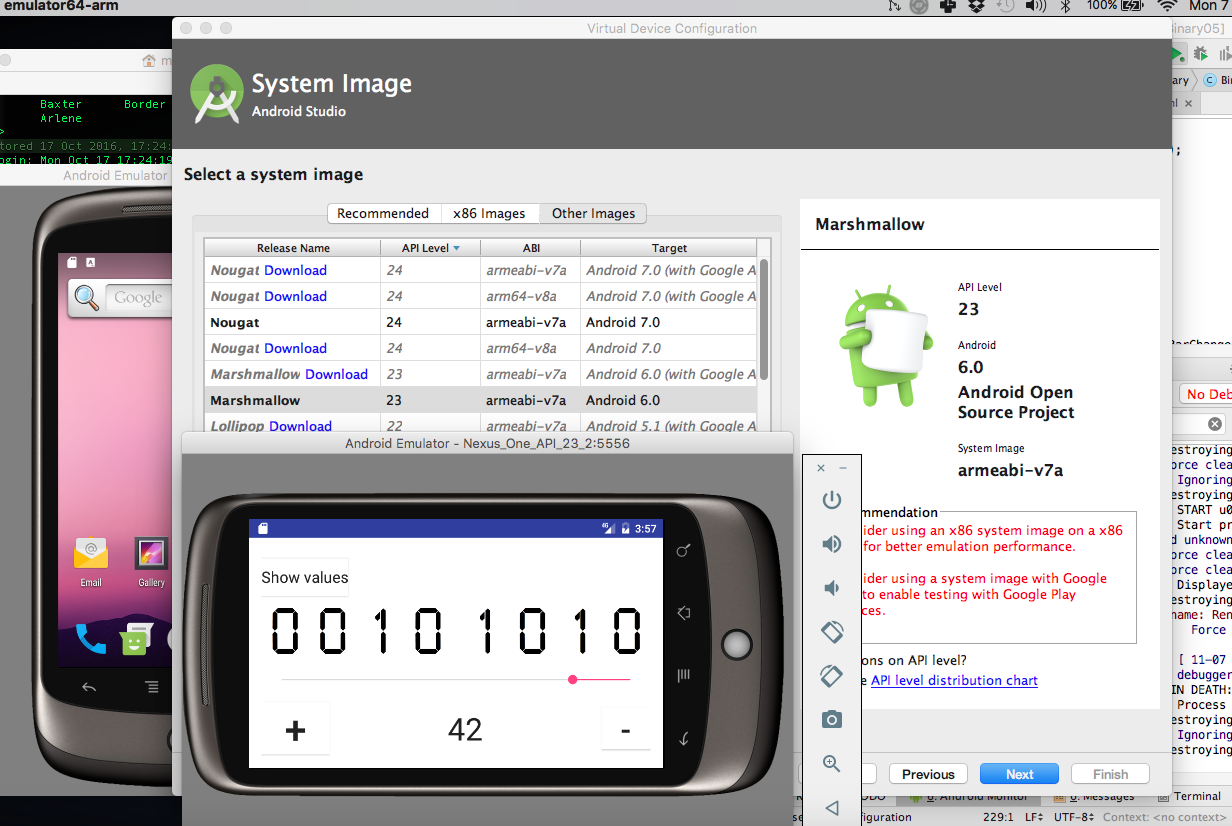This screenshot has height=826, width=1232.
Task: Click Nexus One hardware search key
Action: [684, 550]
